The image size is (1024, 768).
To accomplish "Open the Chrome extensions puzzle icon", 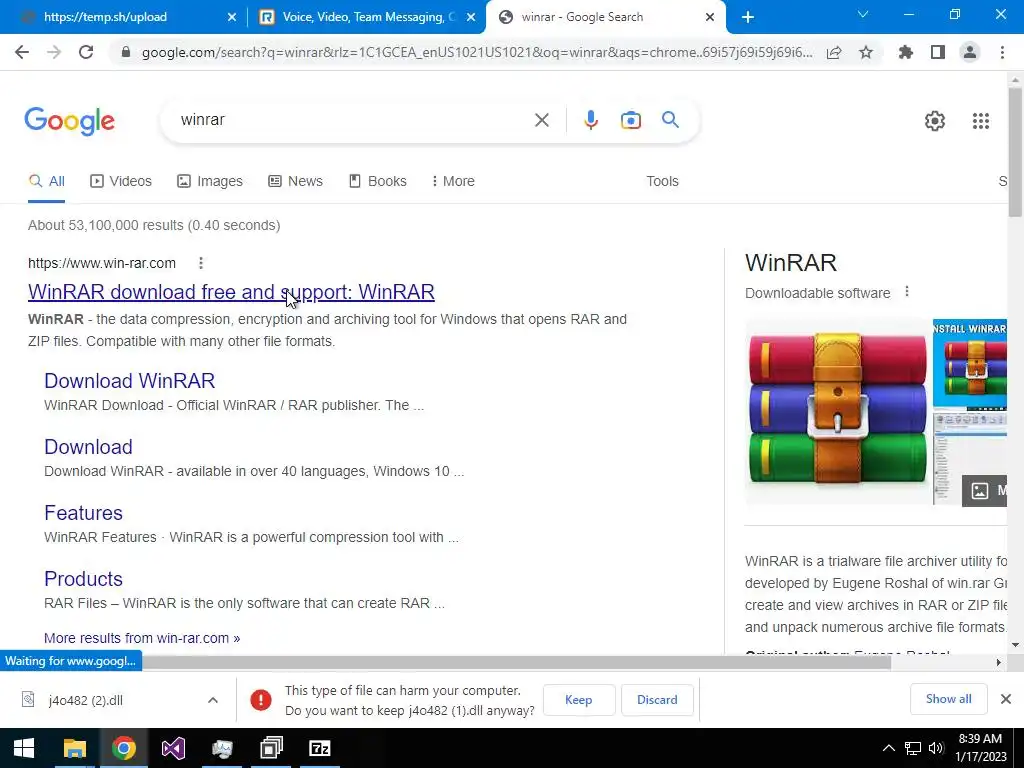I will [906, 52].
